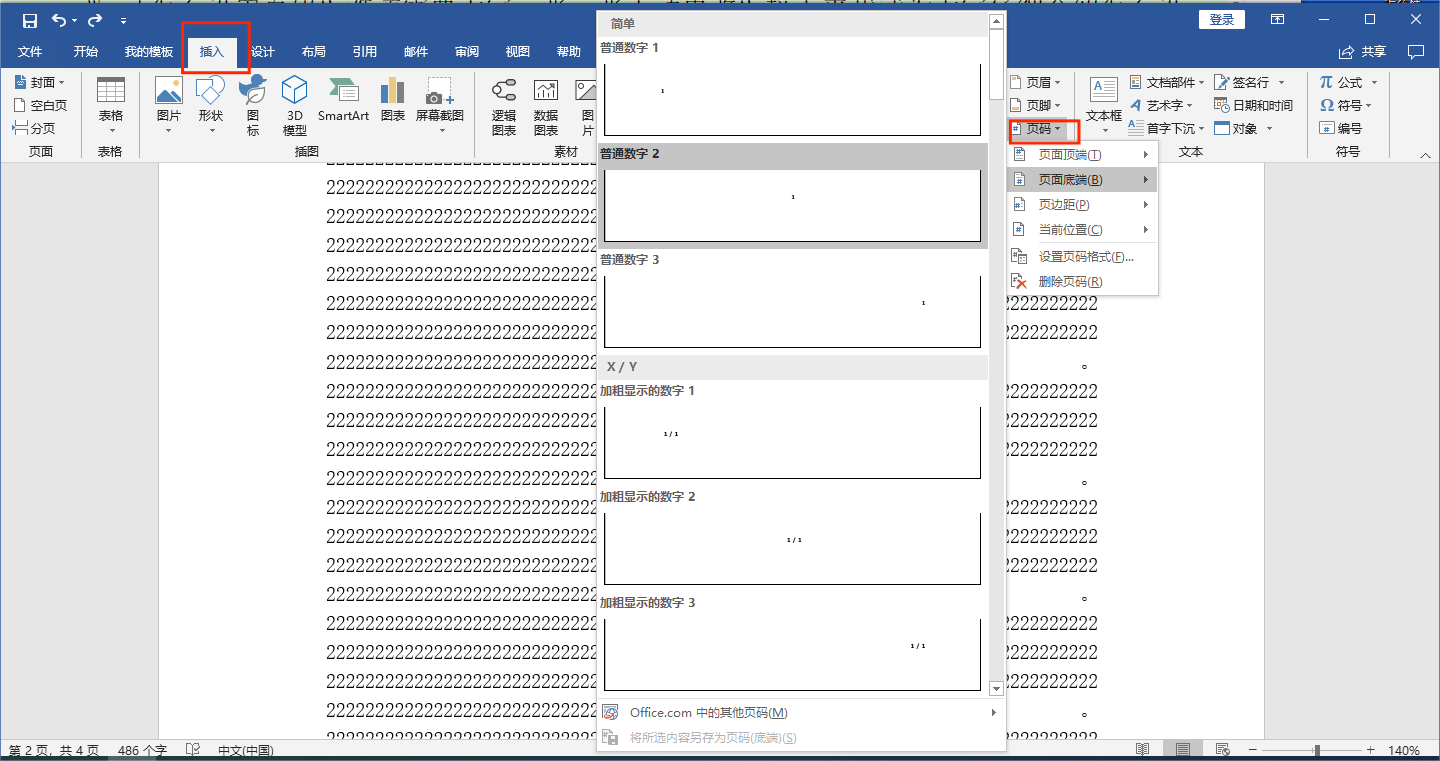Open the 封面 (Cover page) dropdown

coord(40,82)
